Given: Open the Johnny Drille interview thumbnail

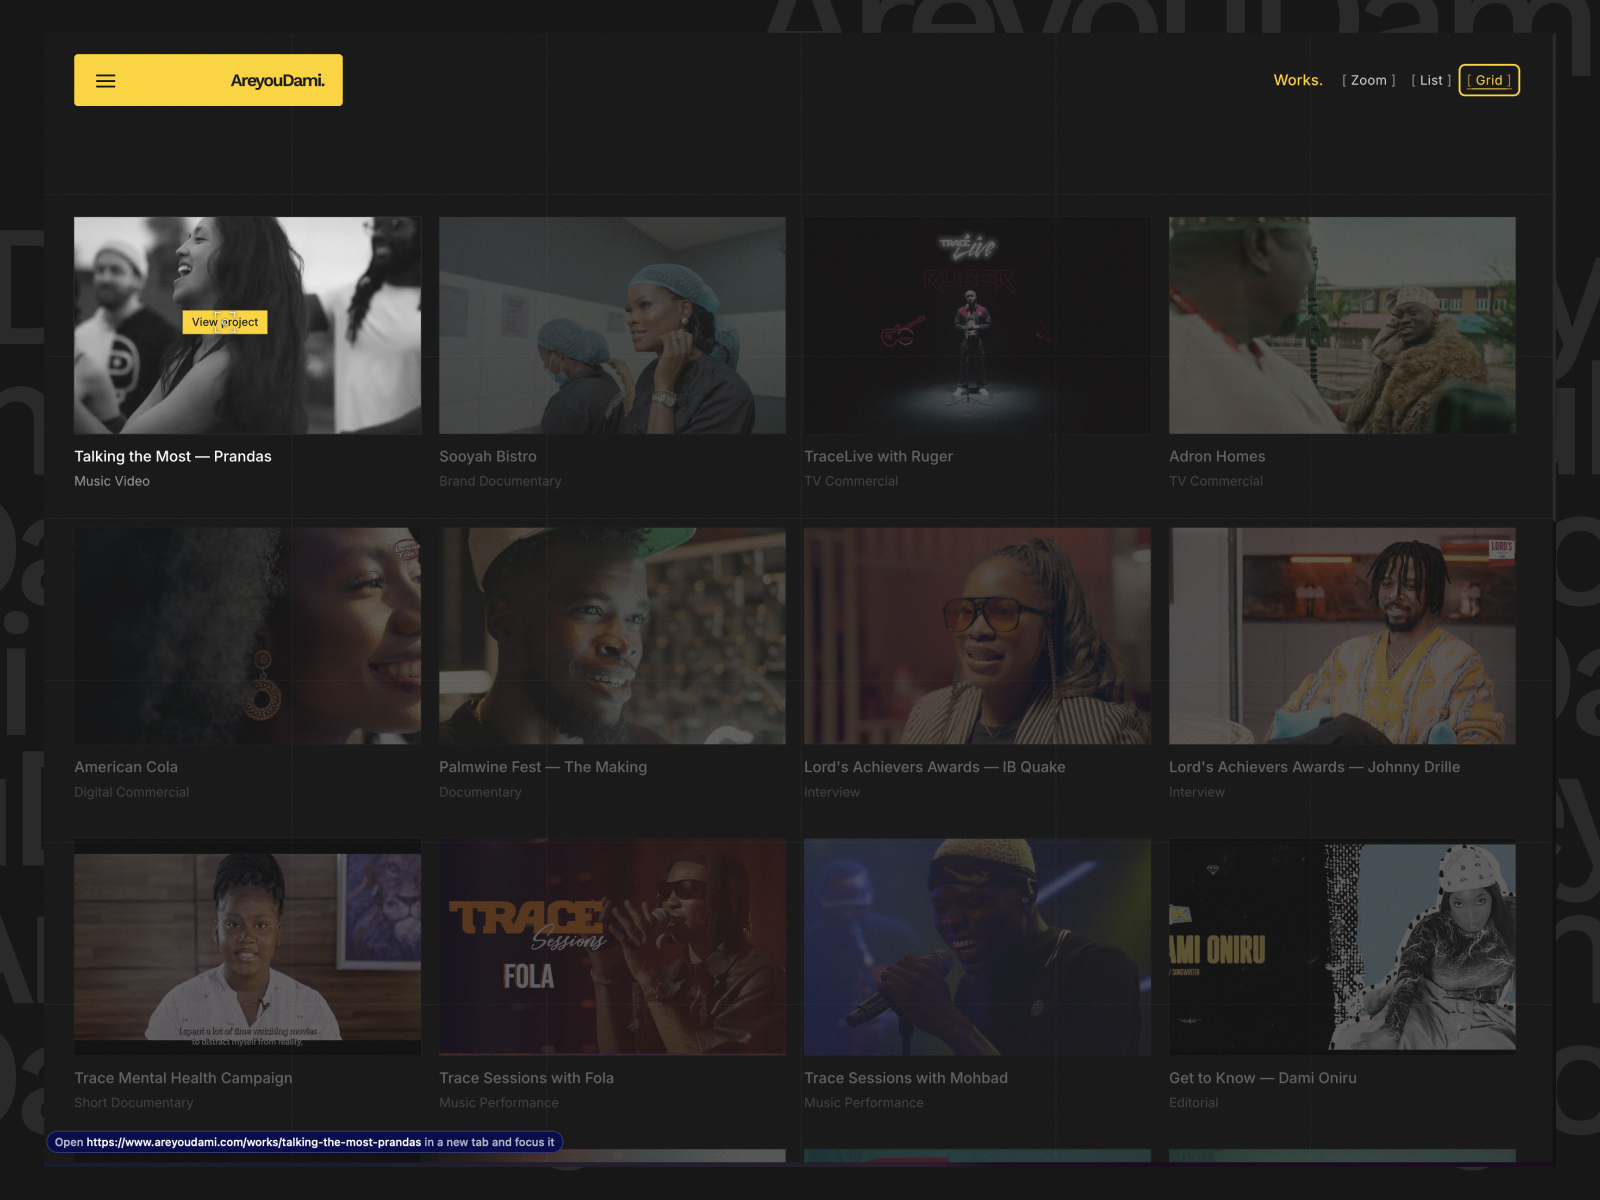Looking at the screenshot, I should (1342, 636).
